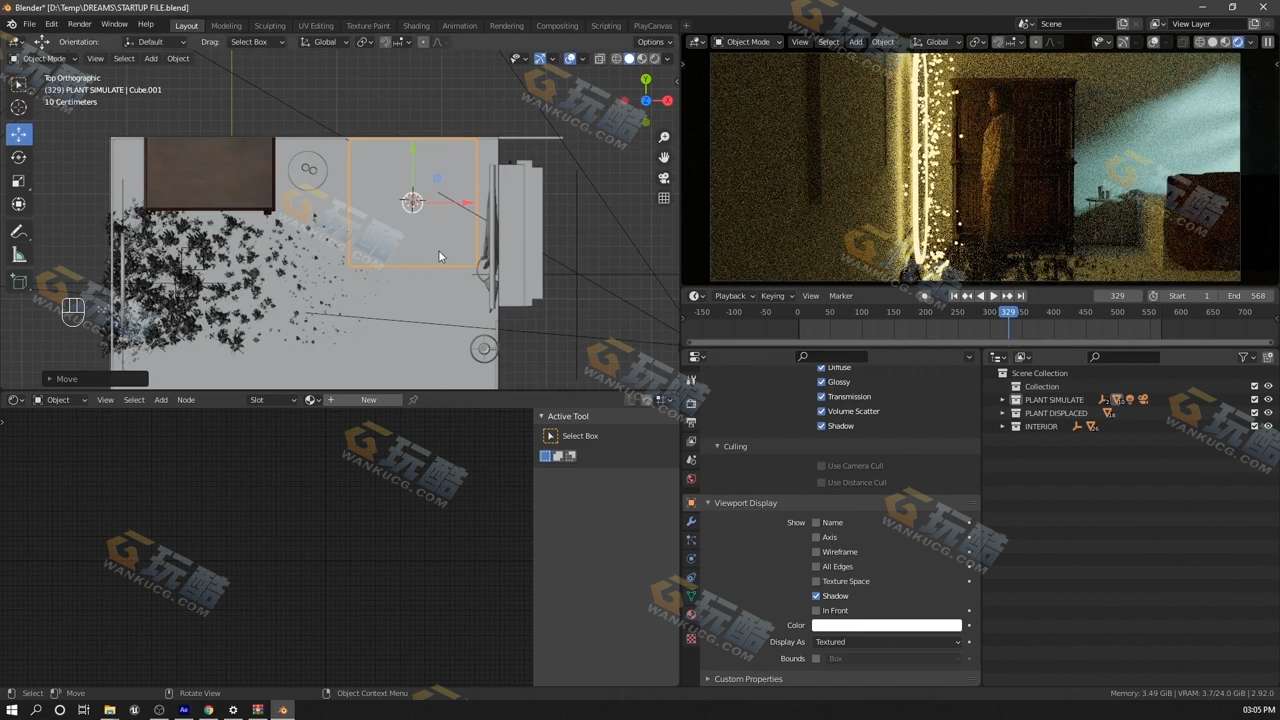Choose the Rotate tool
This screenshot has height=720, width=1280.
[x=19, y=157]
